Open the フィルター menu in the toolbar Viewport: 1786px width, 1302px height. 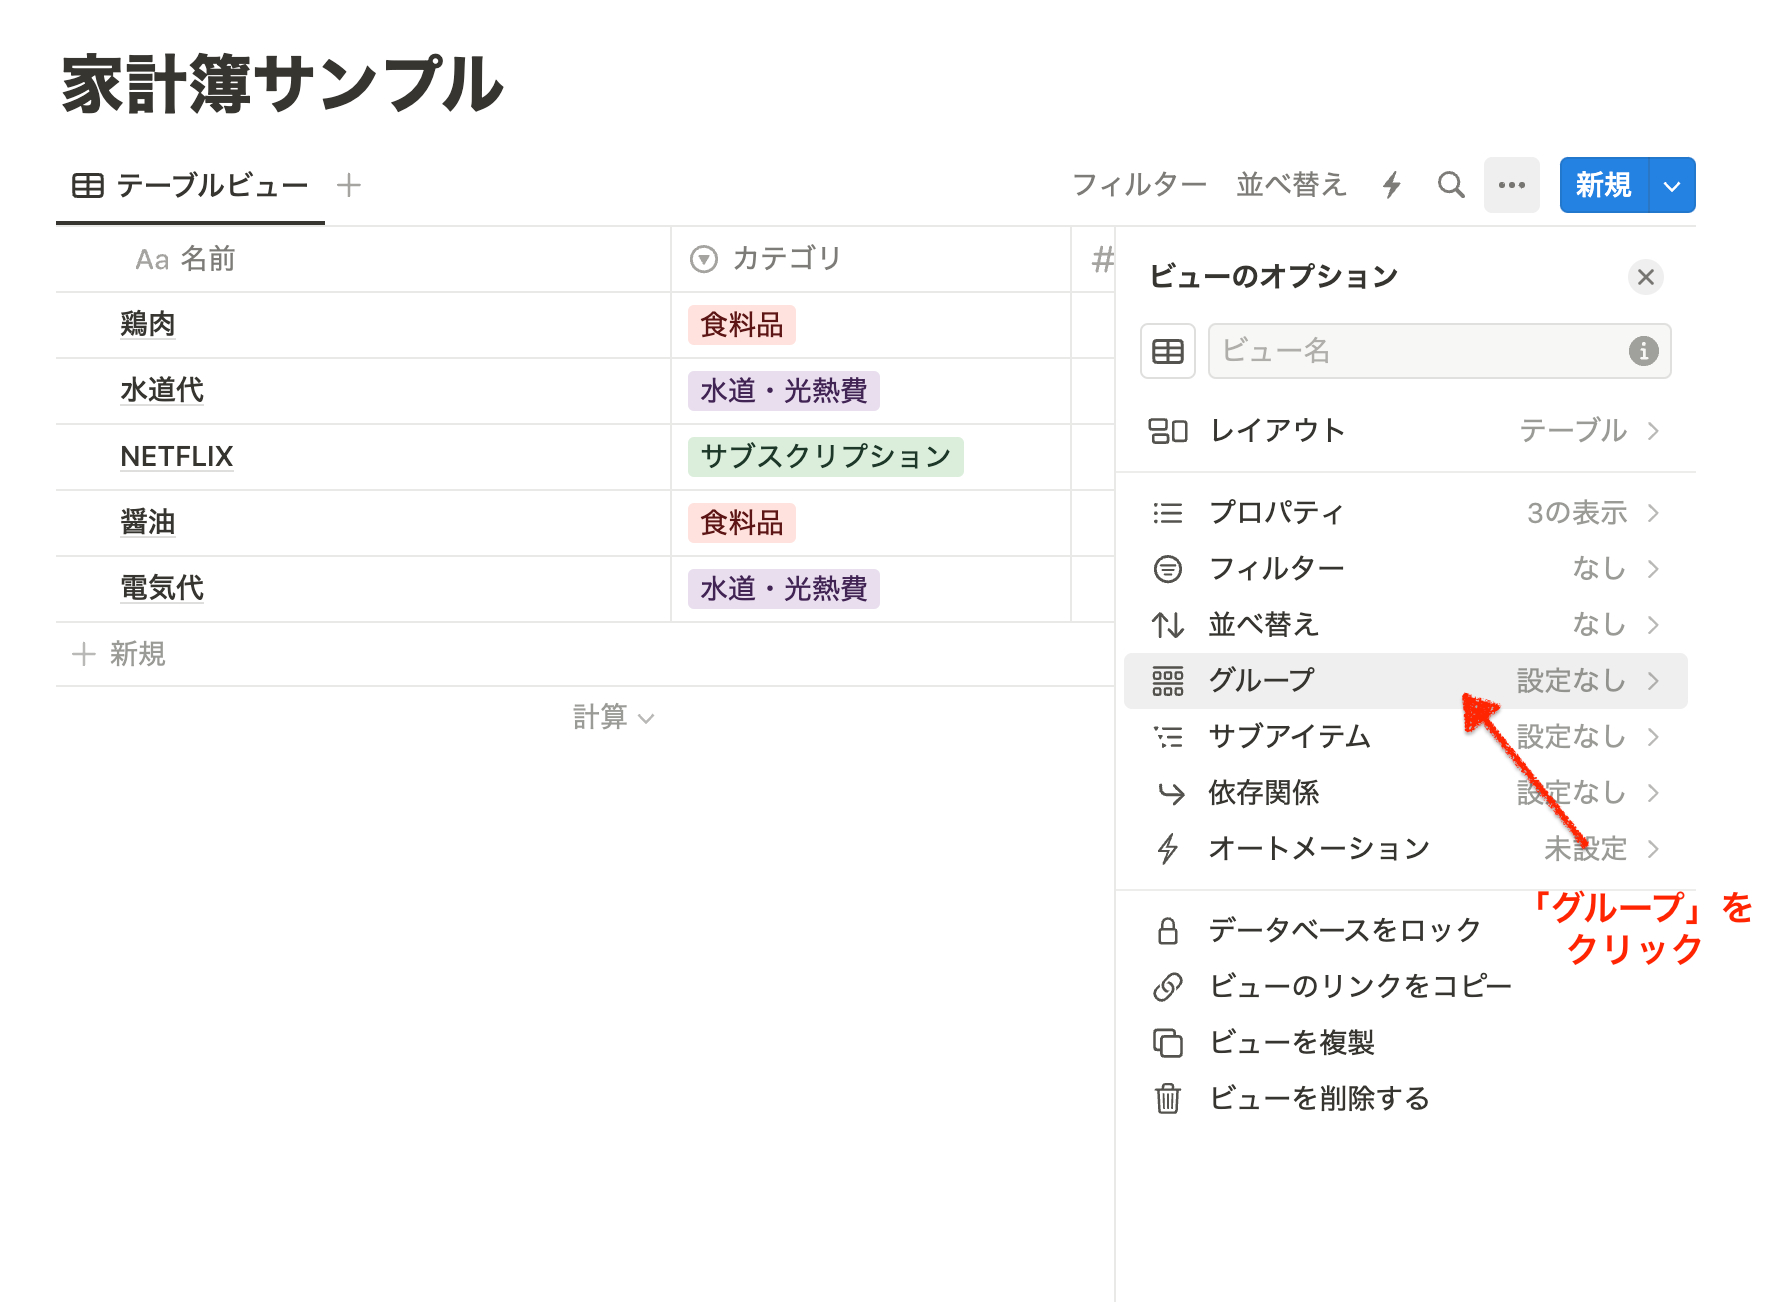(x=1139, y=185)
